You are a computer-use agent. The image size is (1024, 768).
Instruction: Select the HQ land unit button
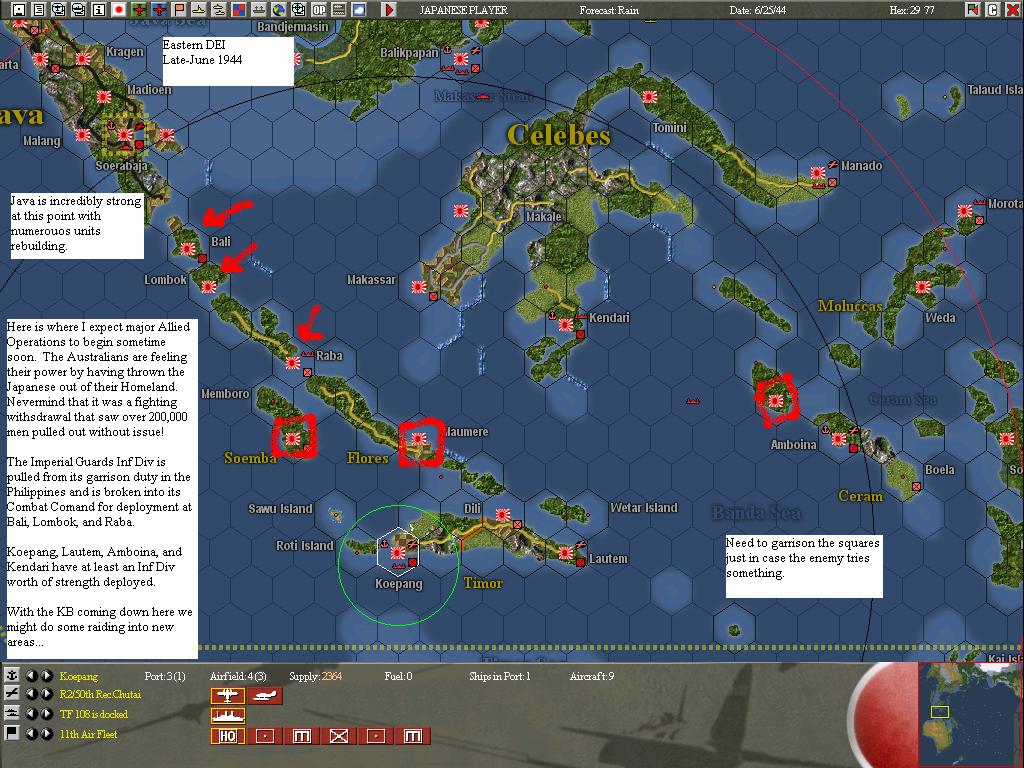(227, 736)
